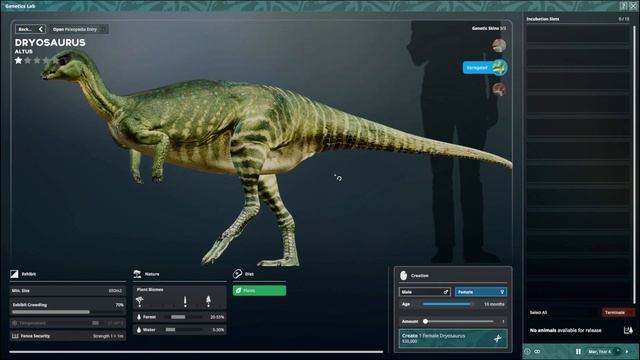
Task: Click the DNA icon on Create button
Action: coord(498,338)
